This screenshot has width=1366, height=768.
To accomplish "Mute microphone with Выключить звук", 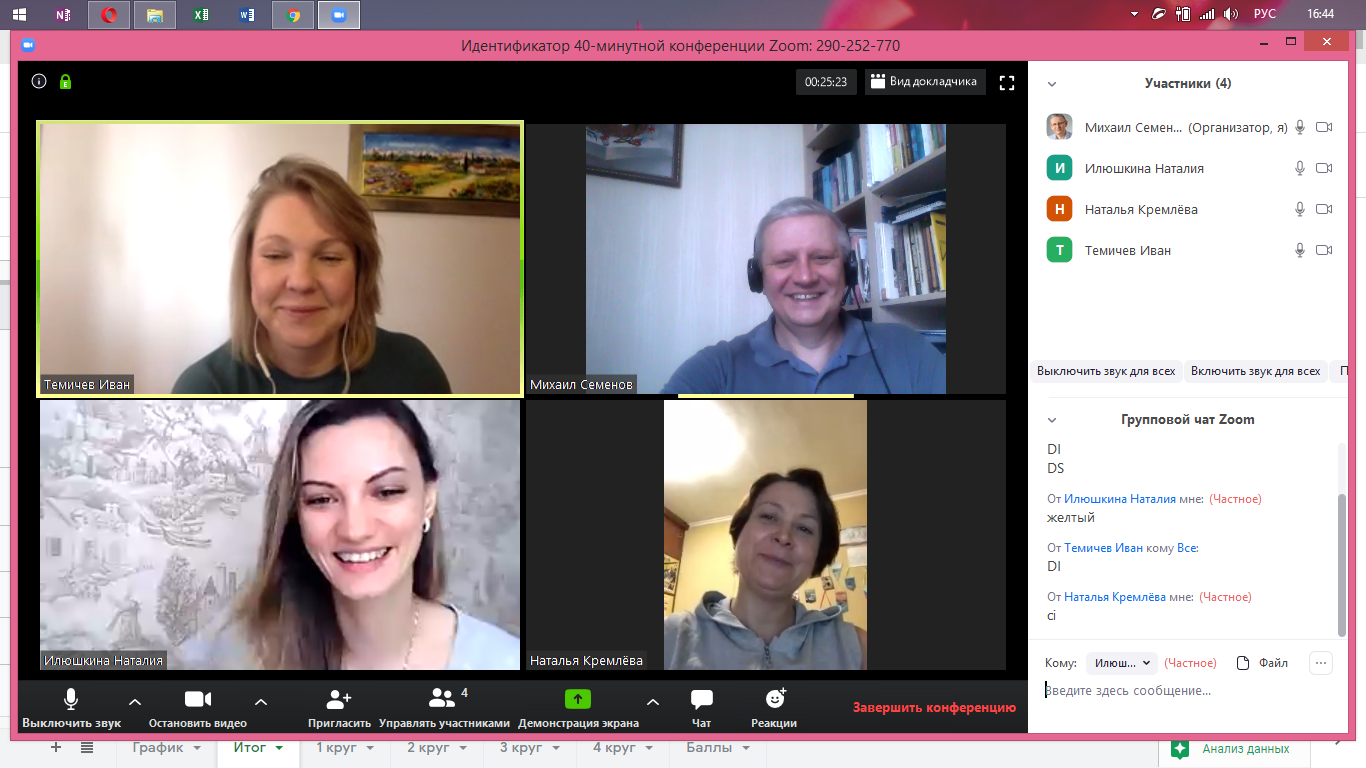I will 71,708.
